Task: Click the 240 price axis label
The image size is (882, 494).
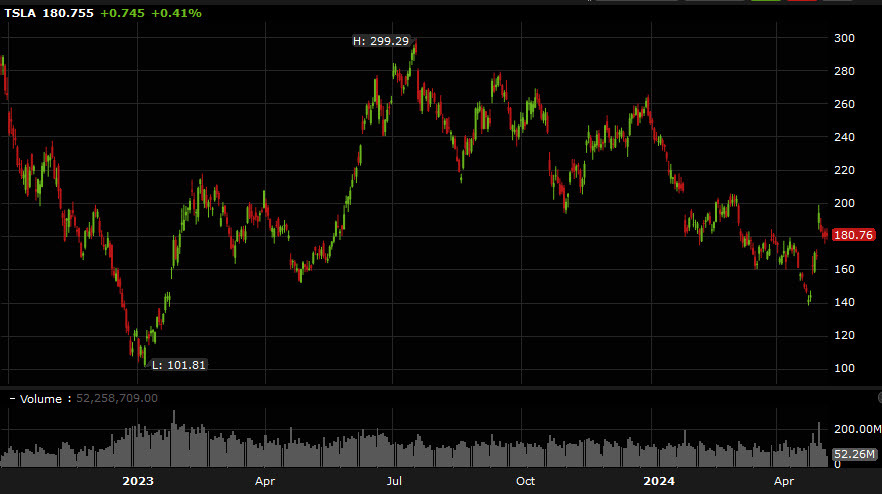Action: click(x=844, y=137)
